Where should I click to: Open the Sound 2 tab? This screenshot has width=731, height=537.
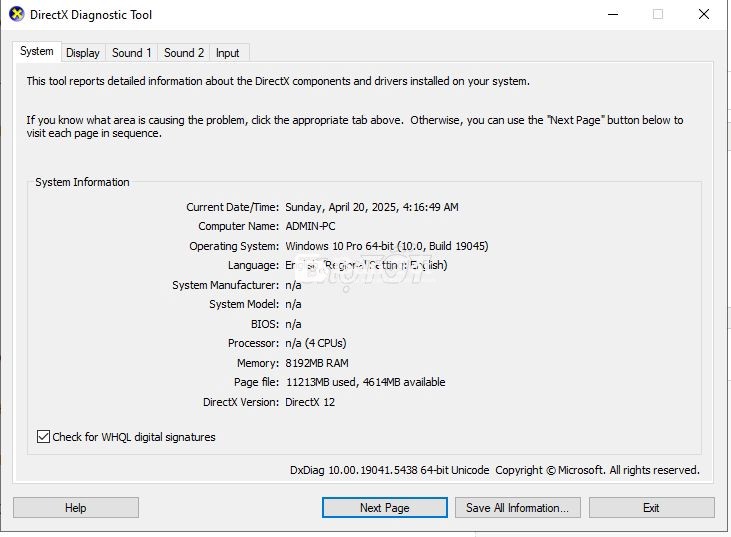[x=184, y=53]
